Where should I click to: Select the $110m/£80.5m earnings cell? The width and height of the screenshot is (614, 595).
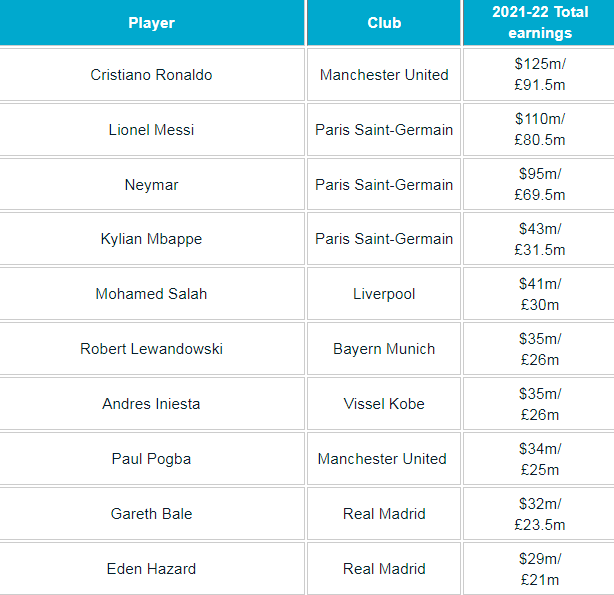(x=539, y=130)
